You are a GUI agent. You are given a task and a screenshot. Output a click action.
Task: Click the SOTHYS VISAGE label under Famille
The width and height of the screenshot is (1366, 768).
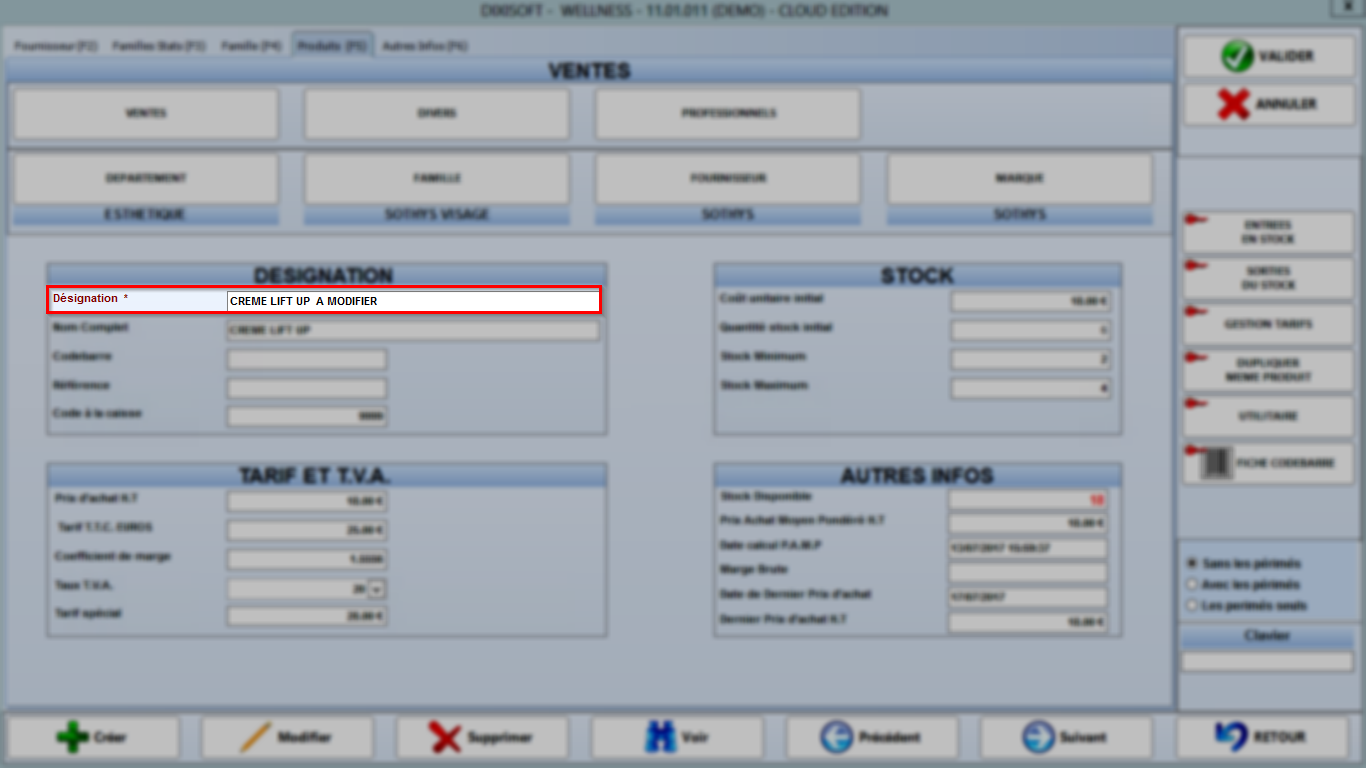pyautogui.click(x=437, y=215)
